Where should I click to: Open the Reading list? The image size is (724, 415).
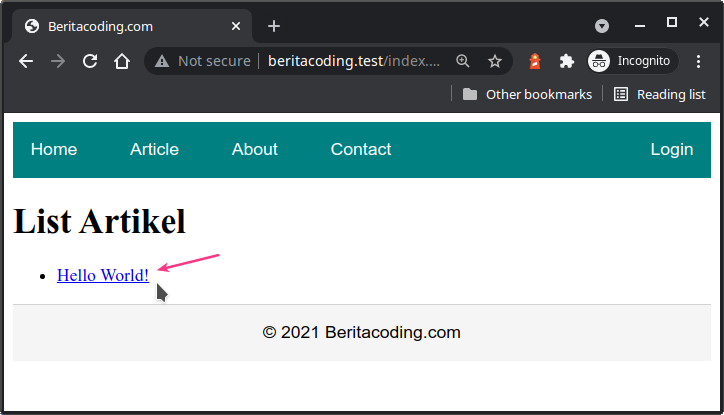[x=660, y=94]
